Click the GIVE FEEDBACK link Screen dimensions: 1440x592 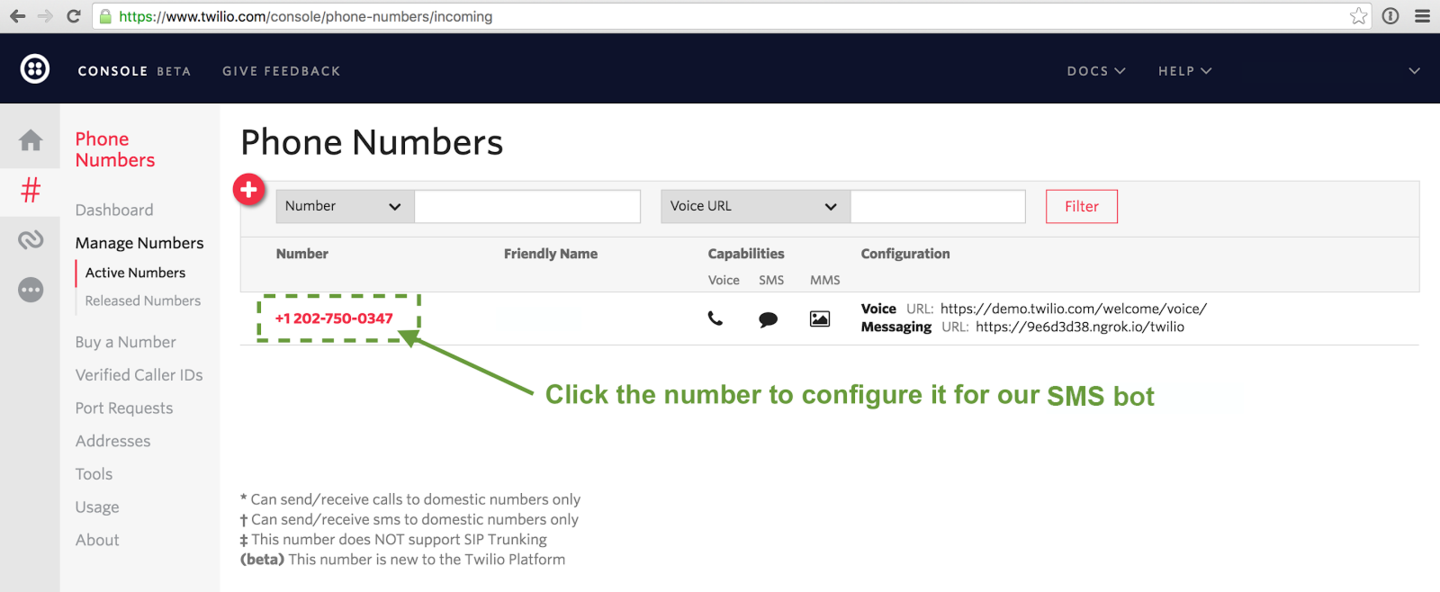(x=281, y=71)
